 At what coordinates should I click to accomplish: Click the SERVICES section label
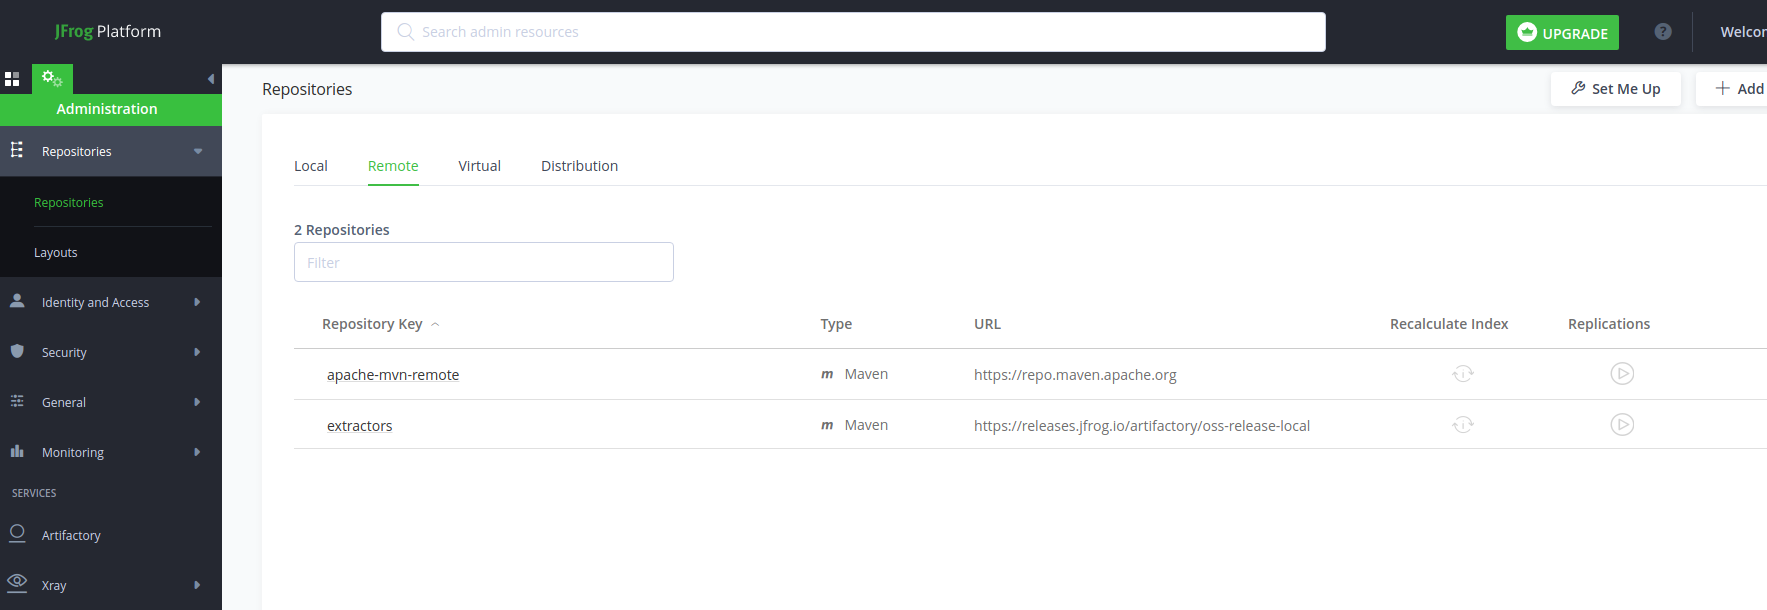point(34,493)
